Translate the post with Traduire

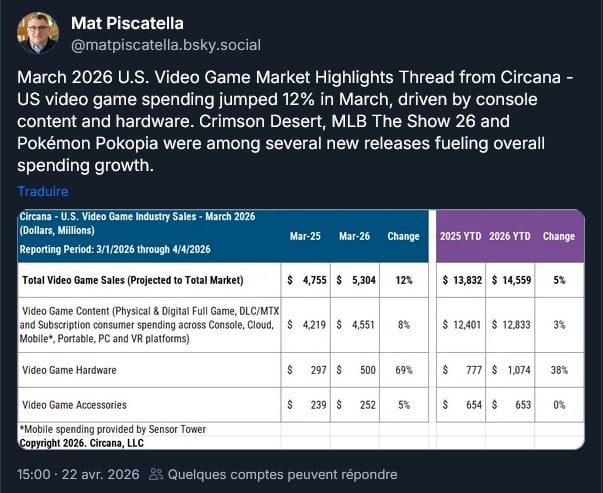tap(42, 191)
